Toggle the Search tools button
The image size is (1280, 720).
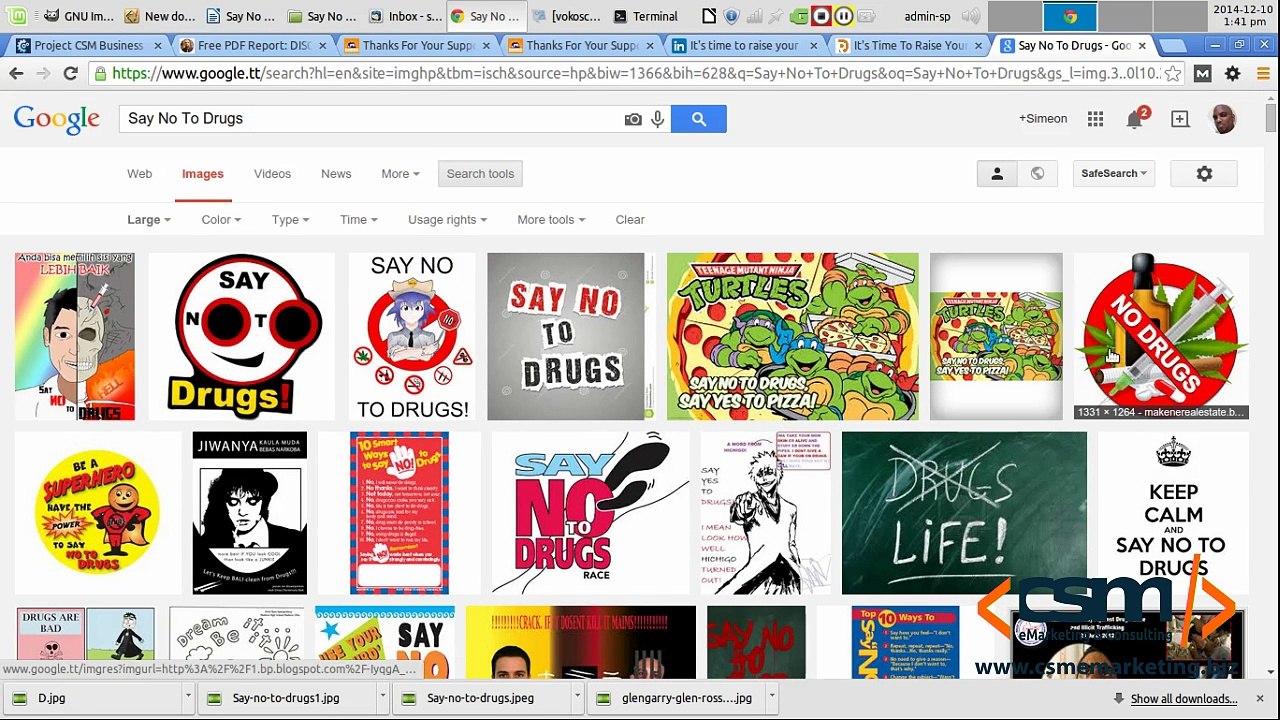coord(480,173)
